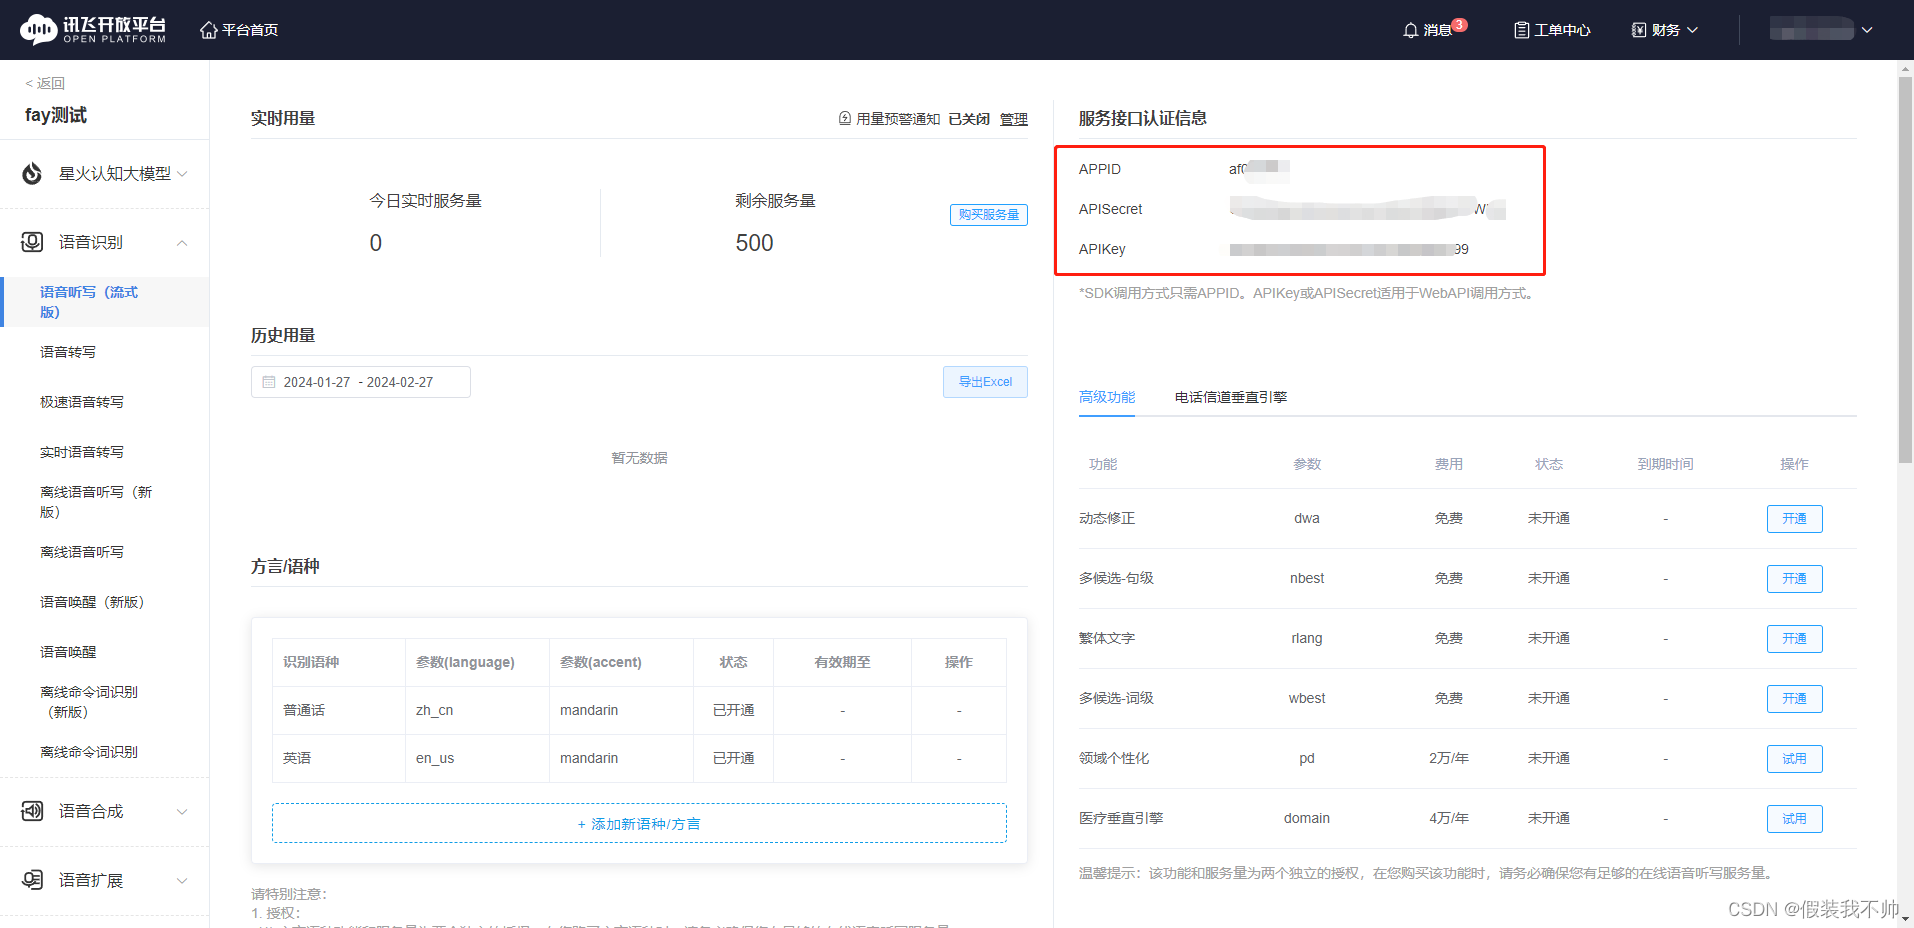Click the 工单中心 header link
The height and width of the screenshot is (928, 1914).
tap(1562, 30)
